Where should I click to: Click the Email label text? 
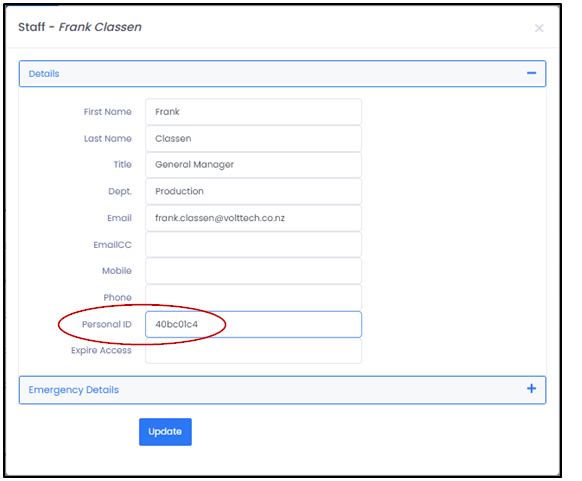coord(119,218)
